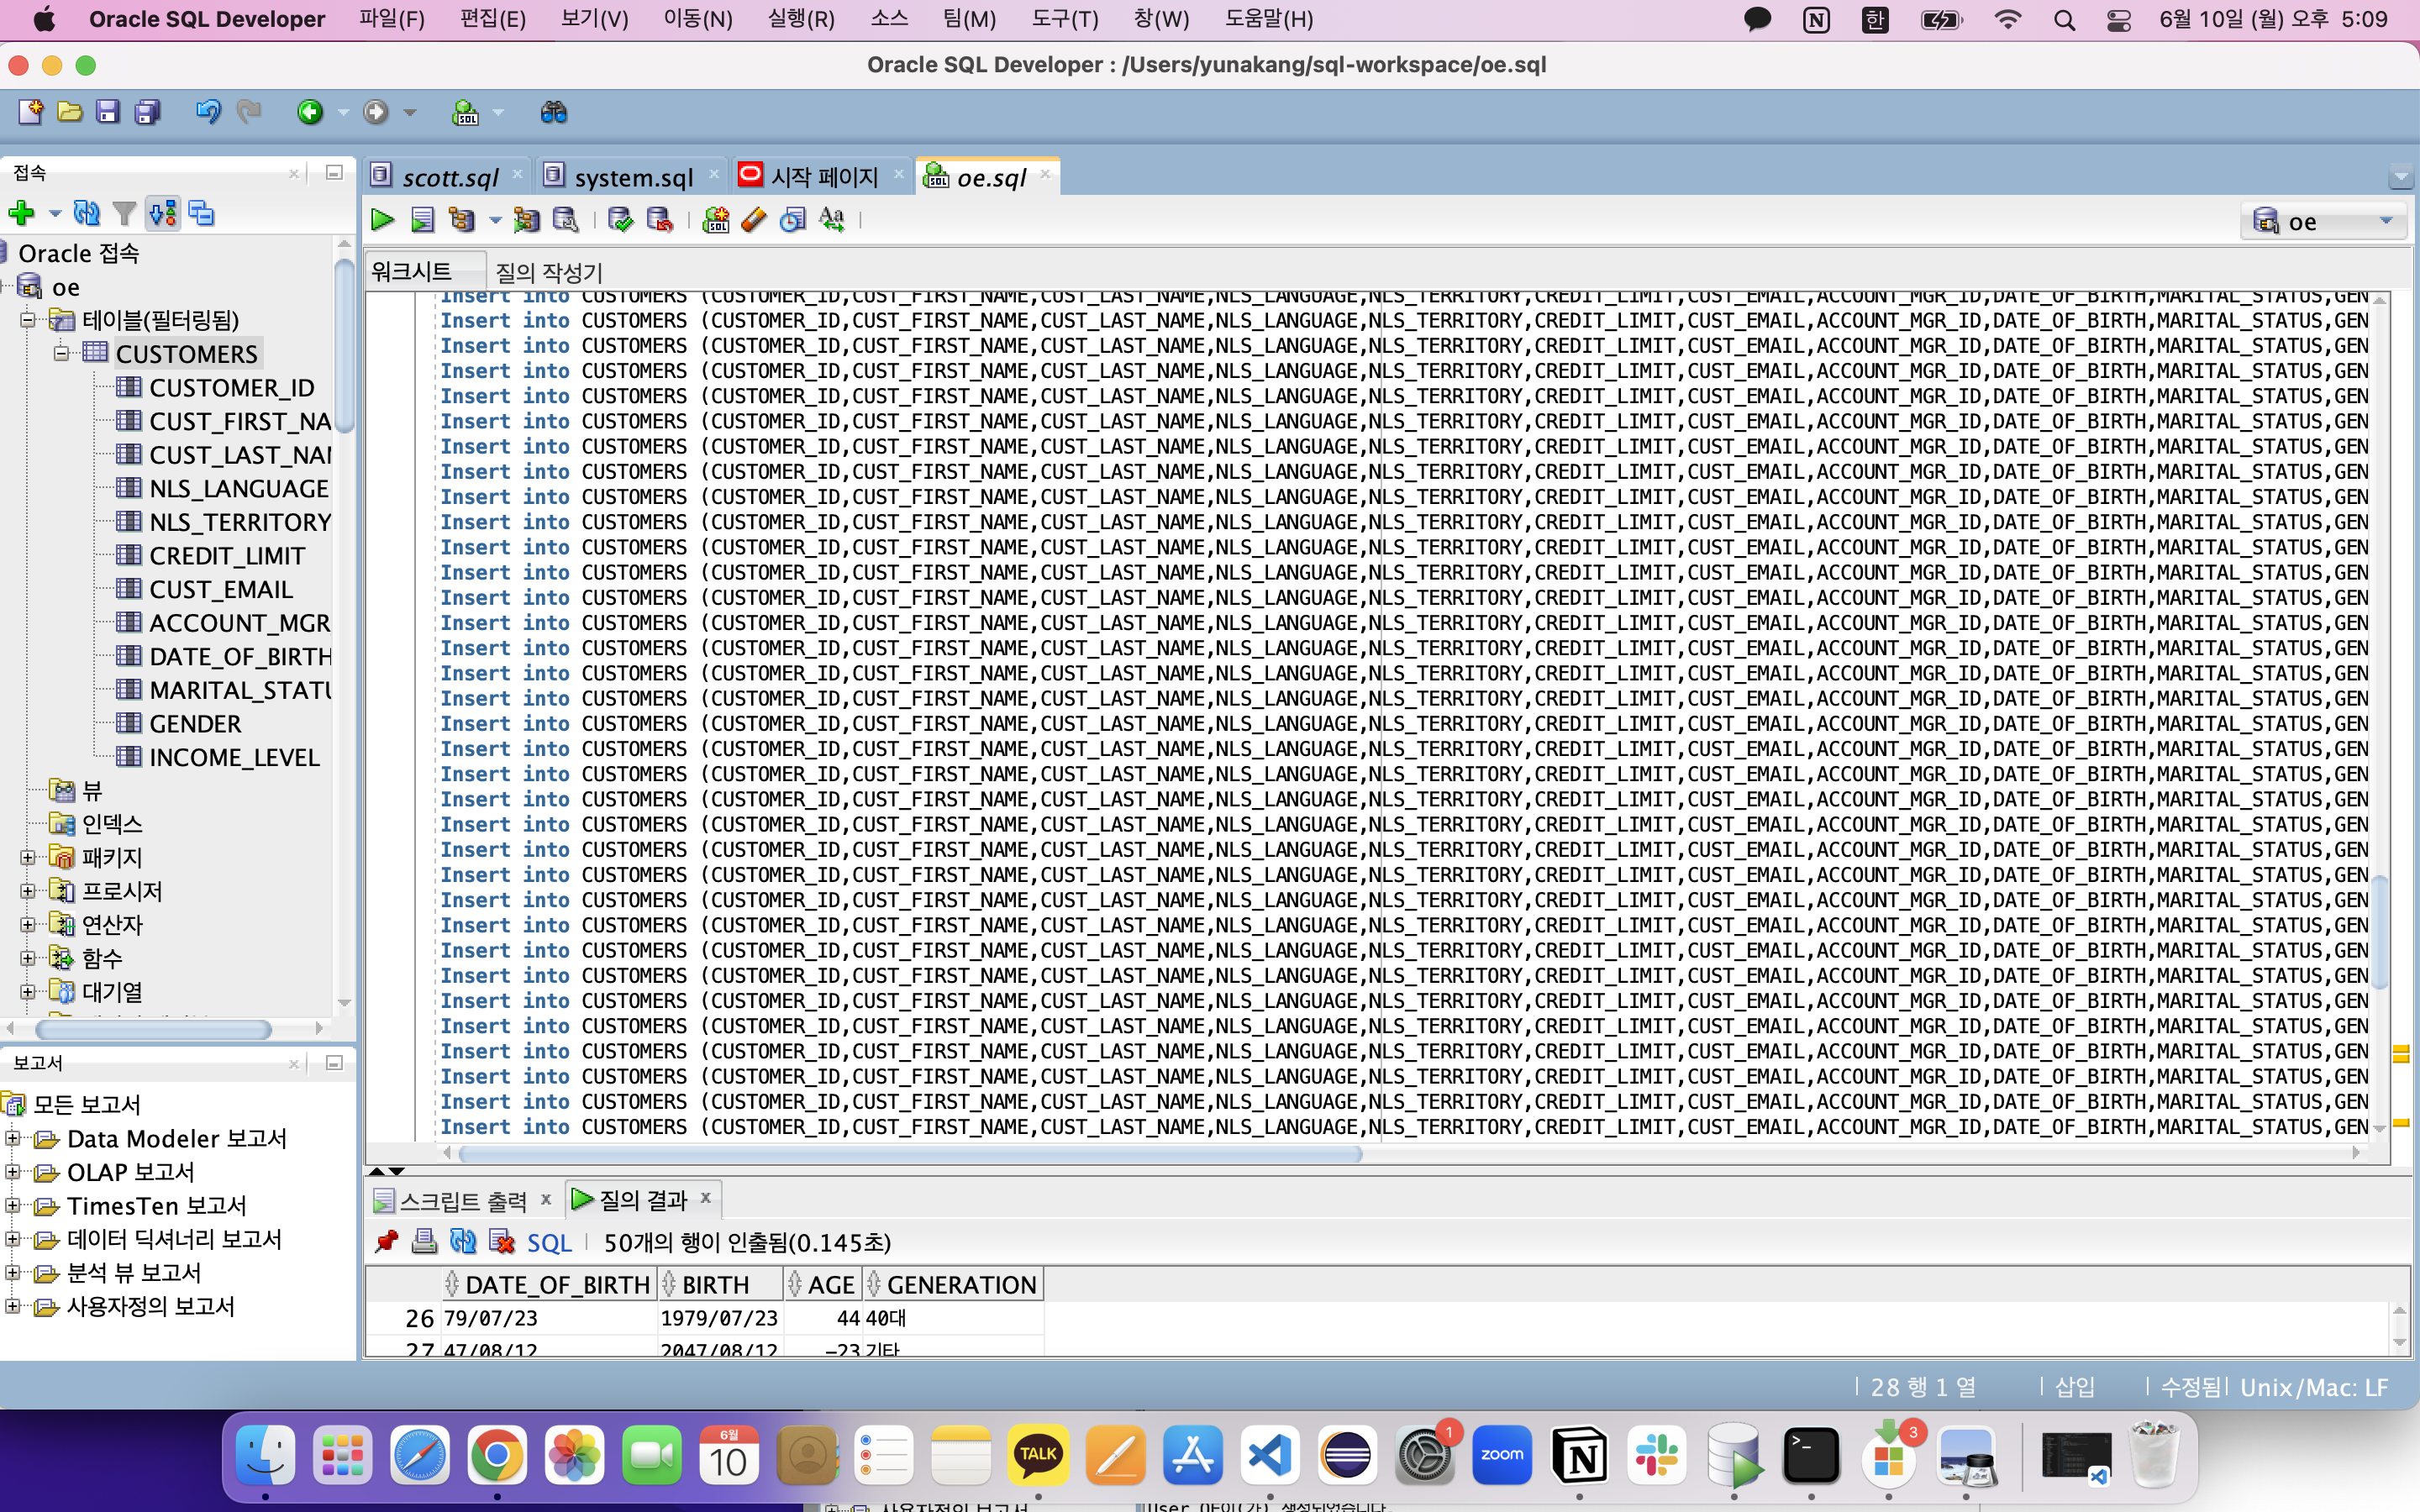Collapse the CUSTOMERS table node
The height and width of the screenshot is (1512, 2420).
click(62, 353)
